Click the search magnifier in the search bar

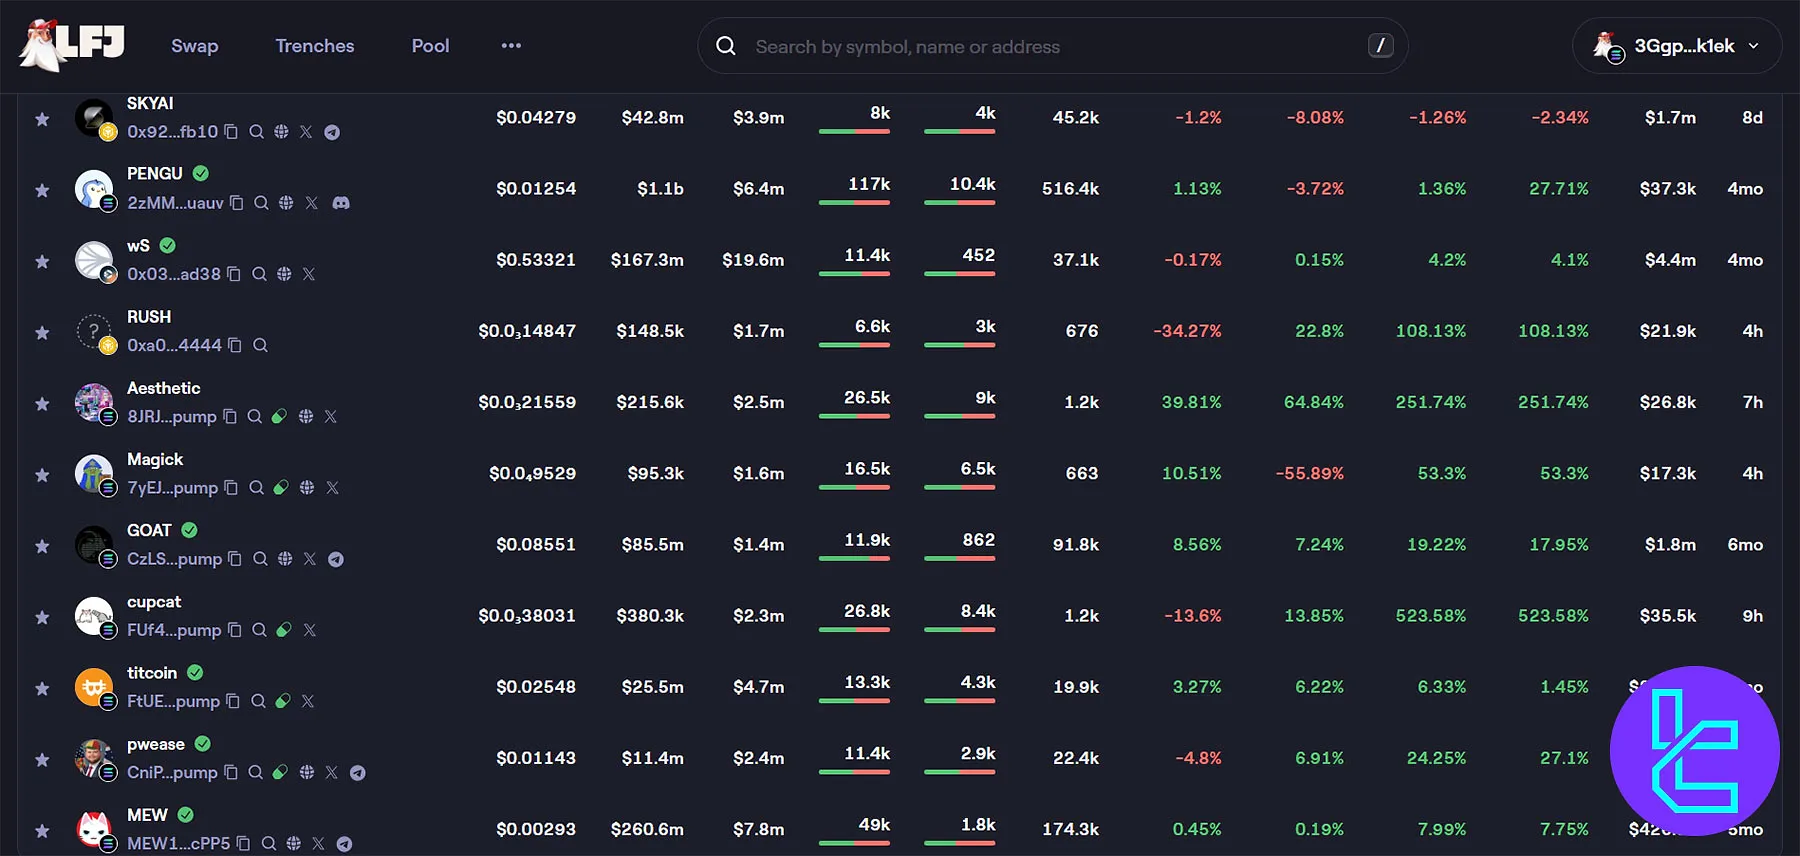(x=726, y=46)
